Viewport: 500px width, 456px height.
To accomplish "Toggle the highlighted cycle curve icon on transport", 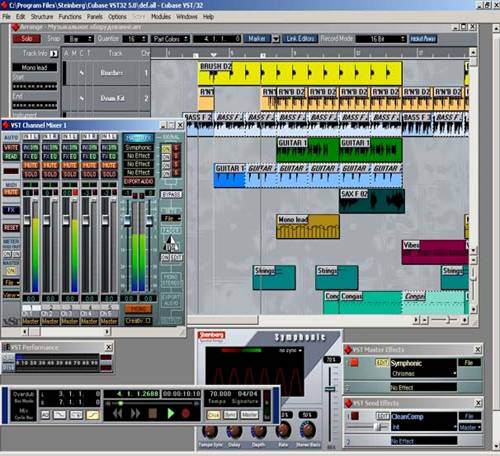I will tap(93, 415).
